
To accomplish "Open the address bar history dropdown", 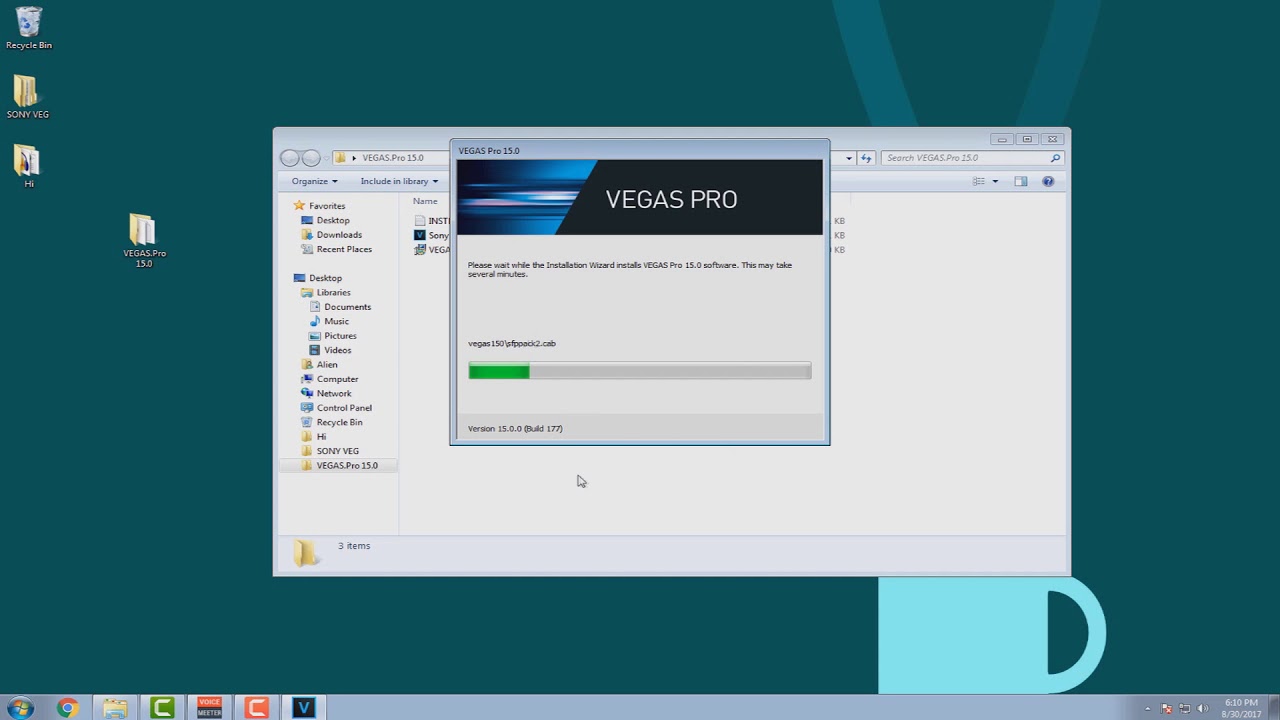I will point(849,158).
